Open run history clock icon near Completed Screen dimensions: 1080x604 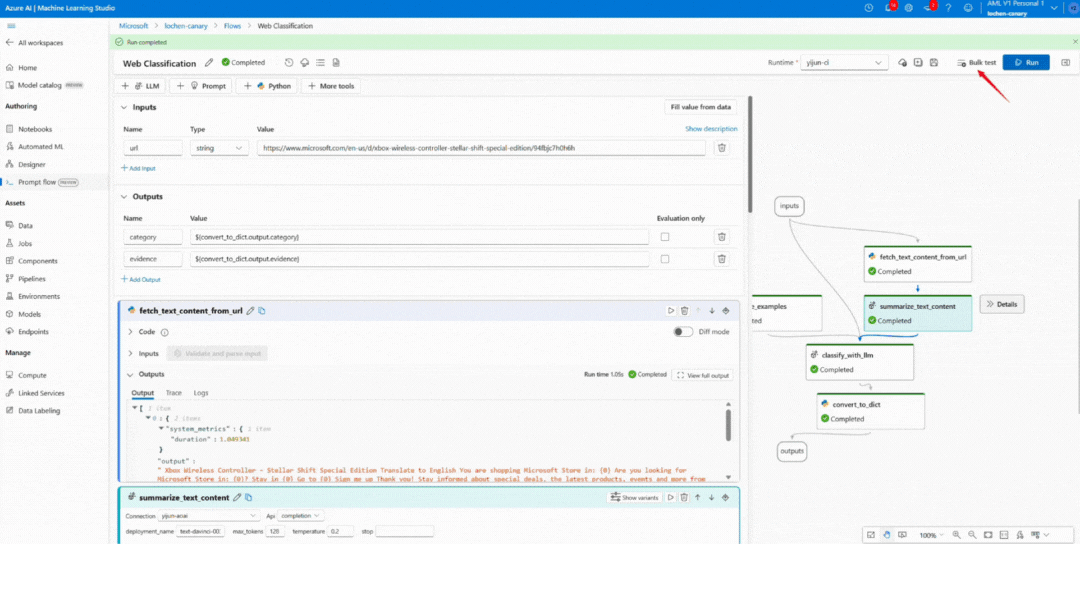tap(289, 63)
